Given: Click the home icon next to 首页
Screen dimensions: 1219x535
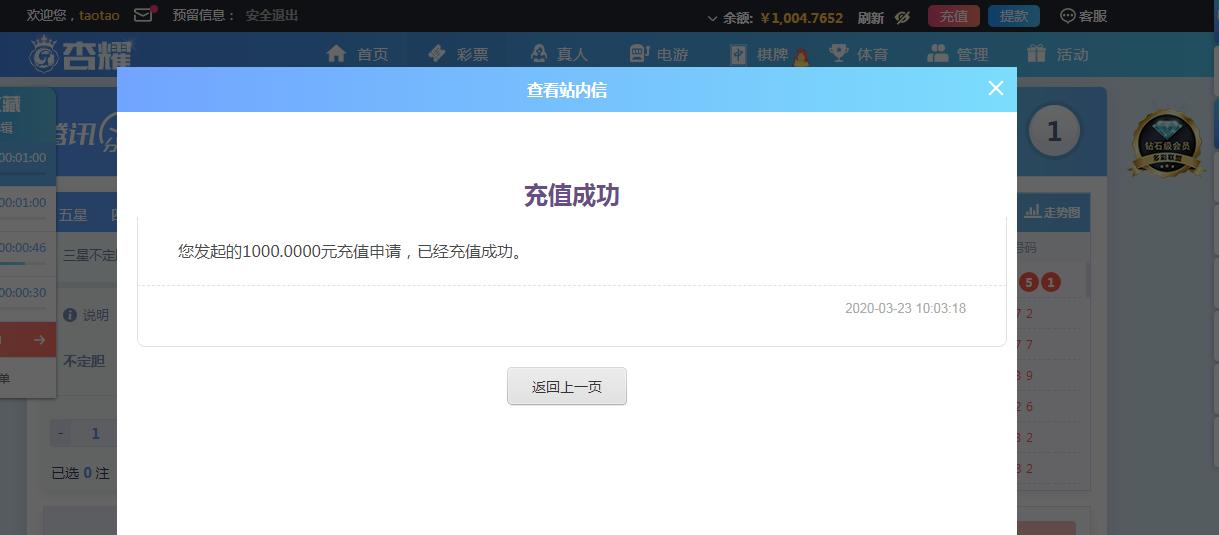Looking at the screenshot, I should click(x=336, y=53).
